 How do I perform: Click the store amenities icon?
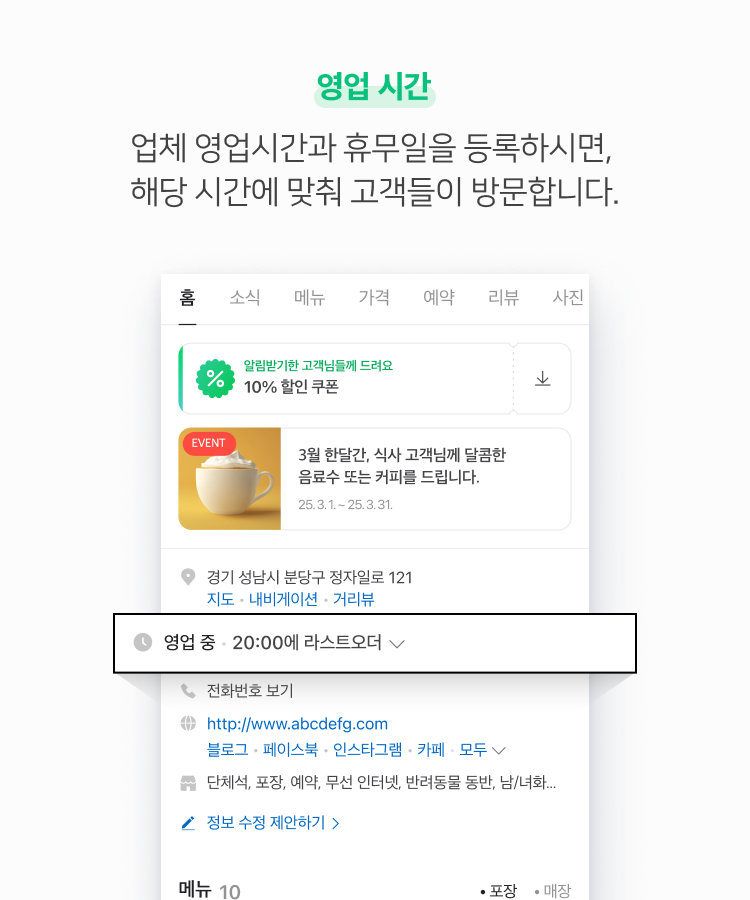[188, 783]
